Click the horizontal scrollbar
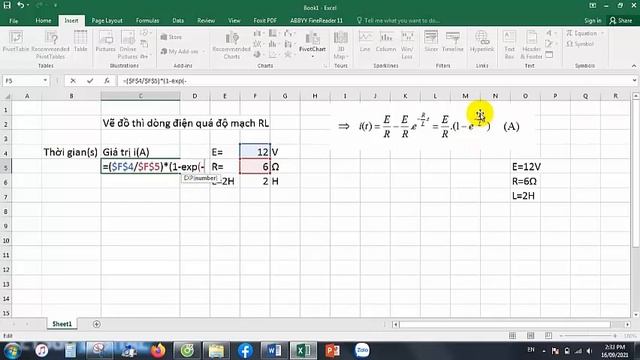 click(505, 324)
